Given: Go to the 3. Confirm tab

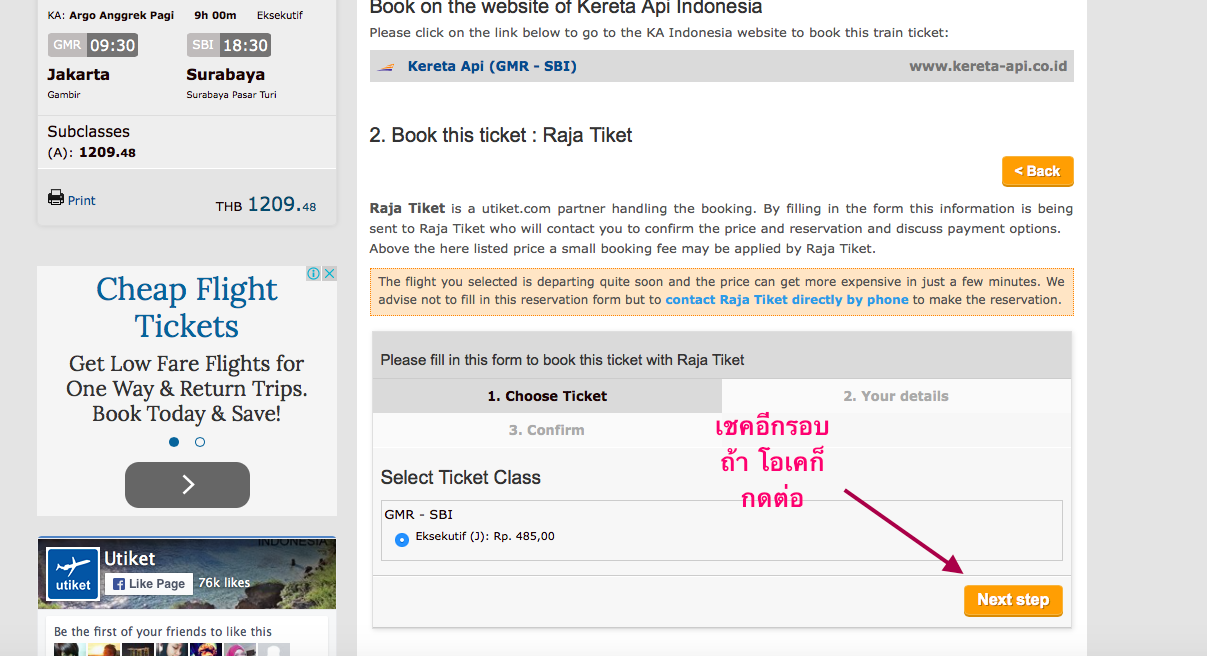Looking at the screenshot, I should pyautogui.click(x=547, y=430).
